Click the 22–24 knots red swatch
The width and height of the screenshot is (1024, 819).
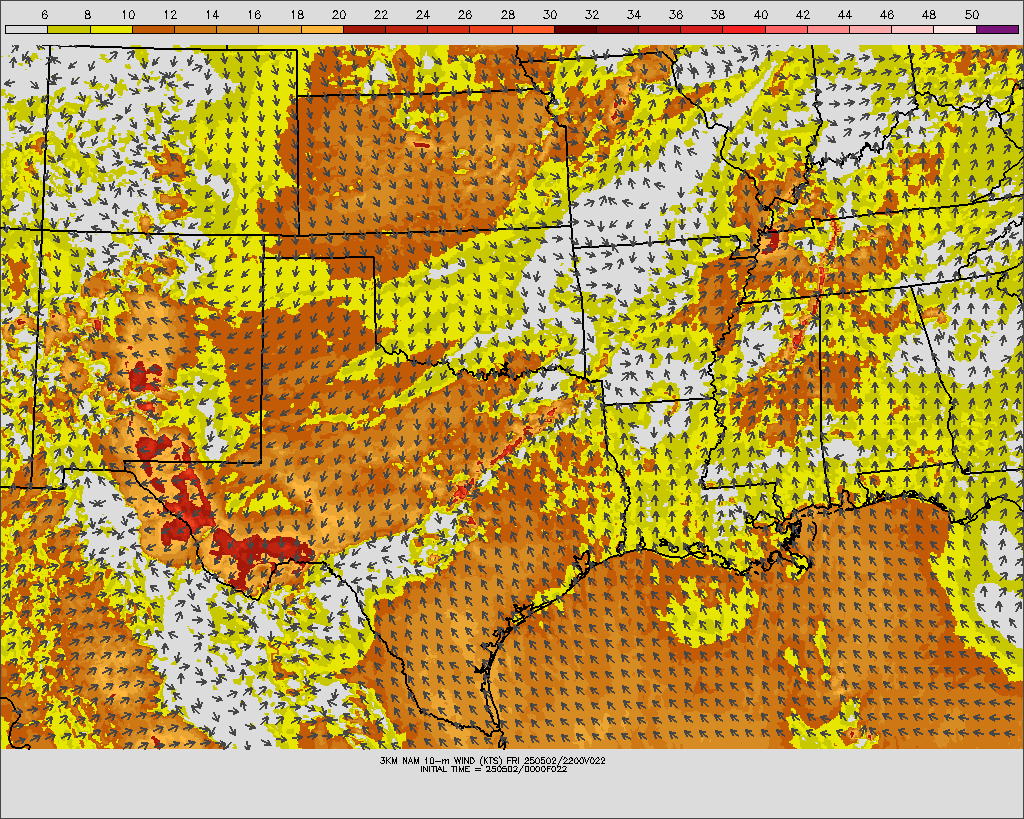[x=406, y=29]
